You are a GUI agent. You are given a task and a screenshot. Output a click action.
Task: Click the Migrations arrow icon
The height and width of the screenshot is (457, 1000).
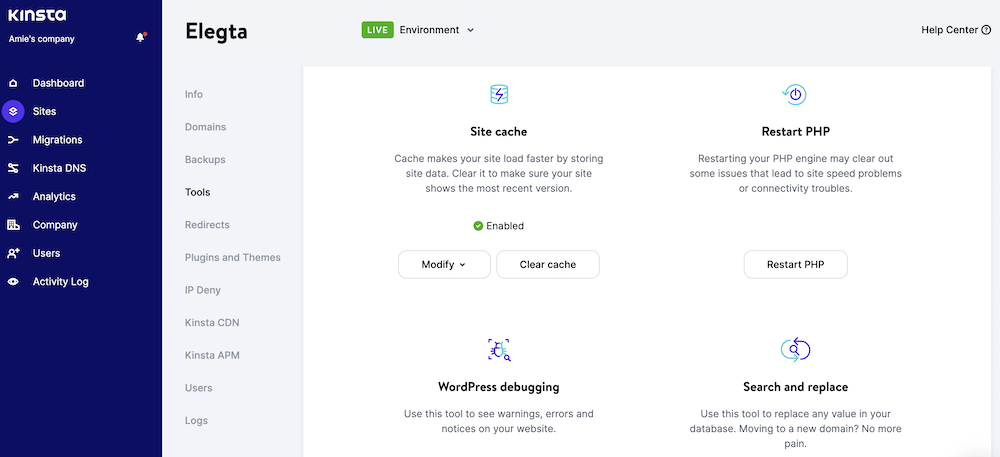pos(13,140)
